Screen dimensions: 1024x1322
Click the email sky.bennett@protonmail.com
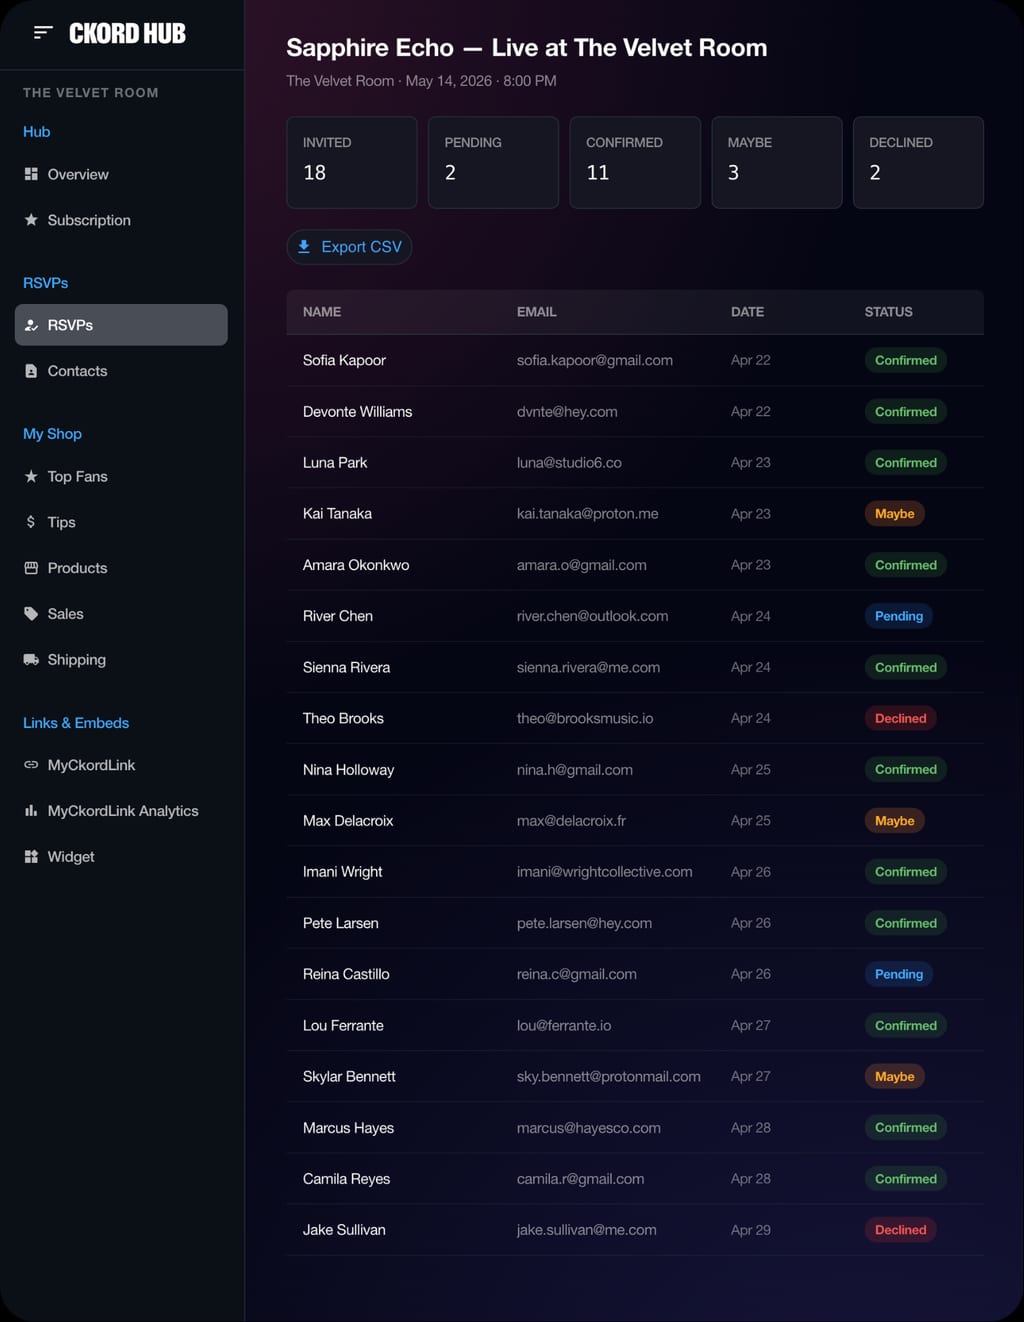point(609,1077)
